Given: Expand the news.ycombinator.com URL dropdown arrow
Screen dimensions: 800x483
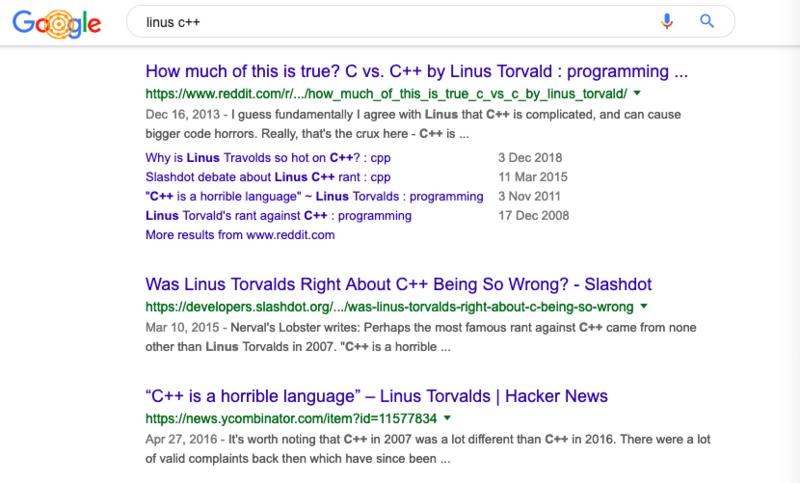Looking at the screenshot, I should (447, 418).
